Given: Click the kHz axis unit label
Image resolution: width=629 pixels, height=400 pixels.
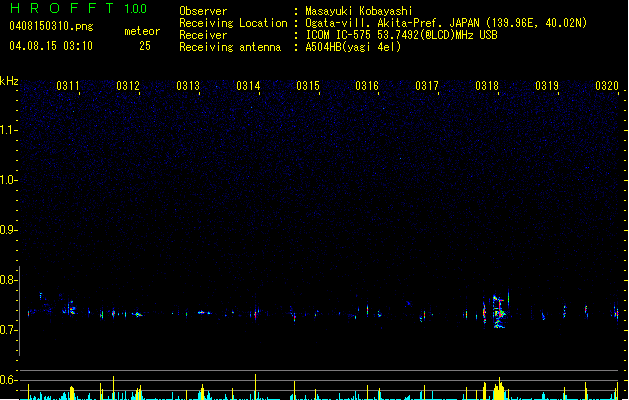Looking at the screenshot, I should [x=9, y=81].
